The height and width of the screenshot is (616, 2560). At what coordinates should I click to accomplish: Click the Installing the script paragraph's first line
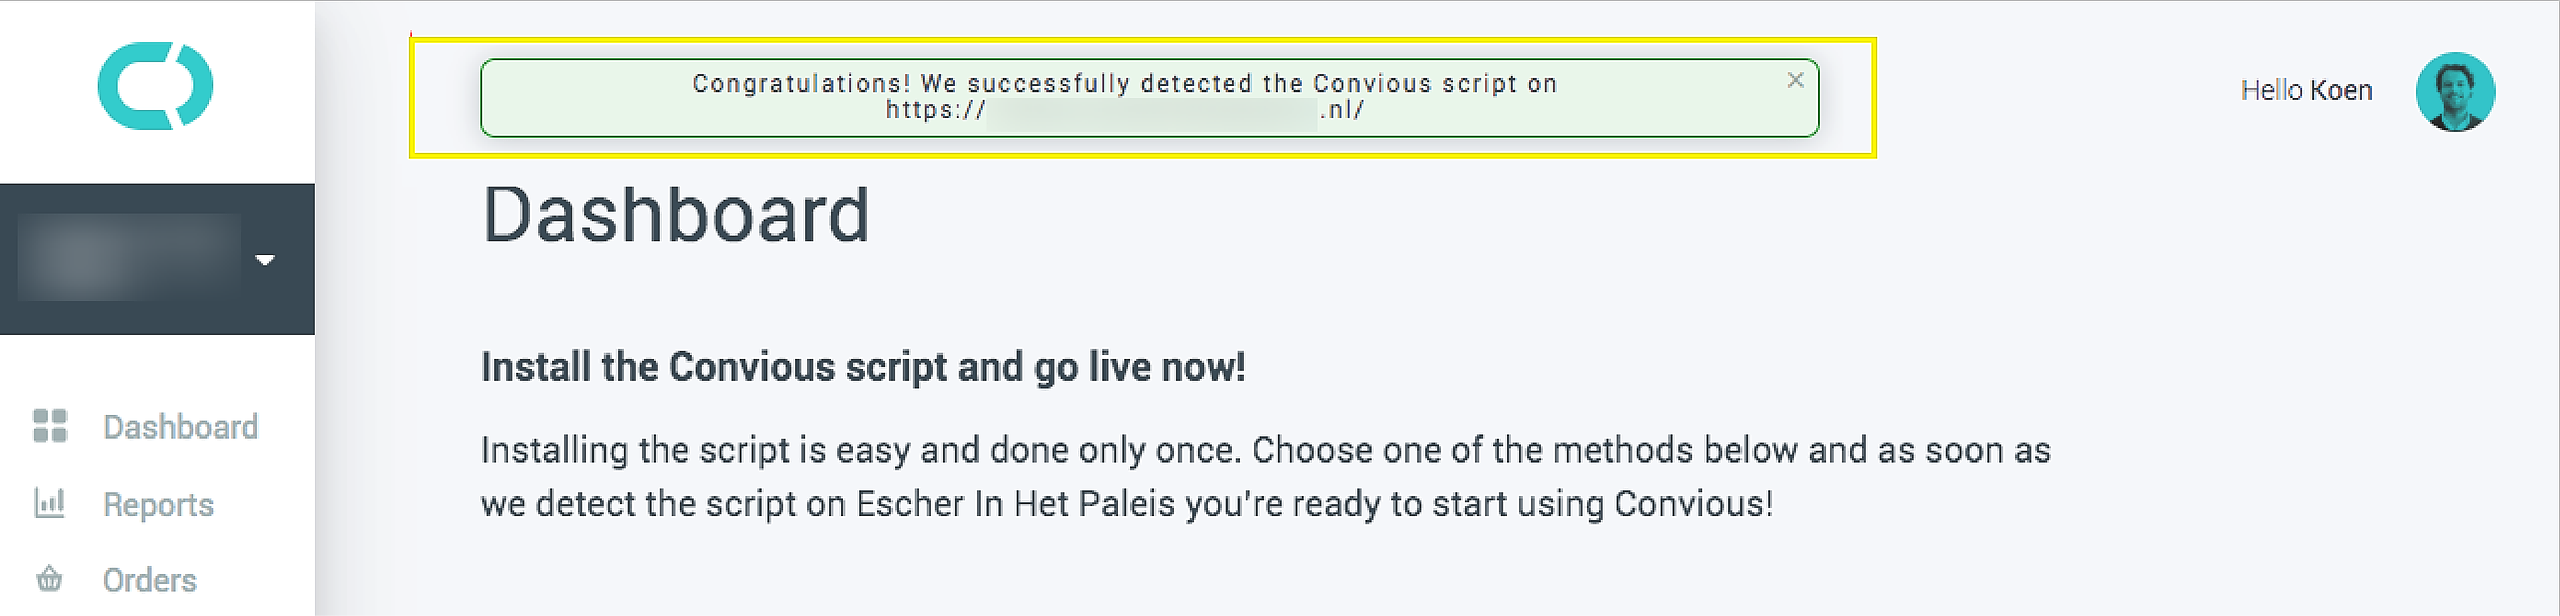1265,450
